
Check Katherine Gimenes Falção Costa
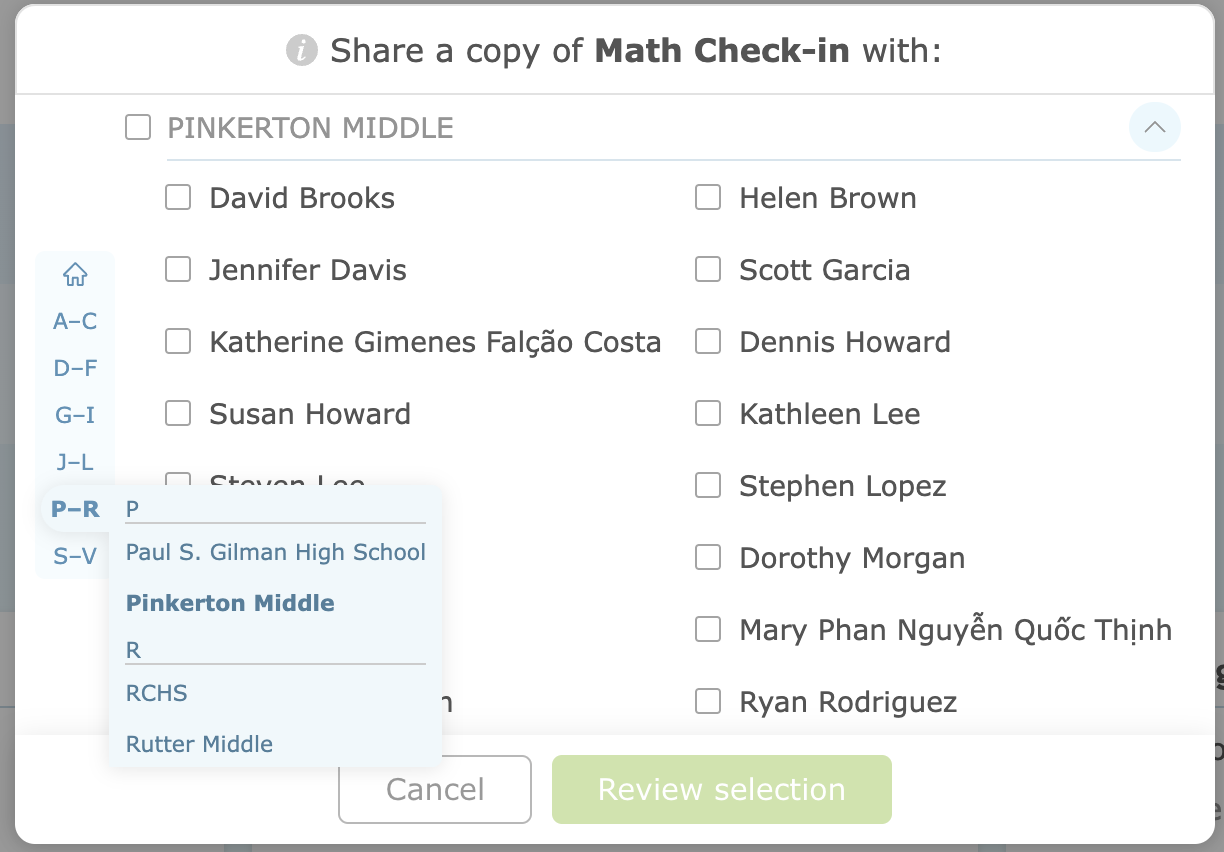coord(177,341)
